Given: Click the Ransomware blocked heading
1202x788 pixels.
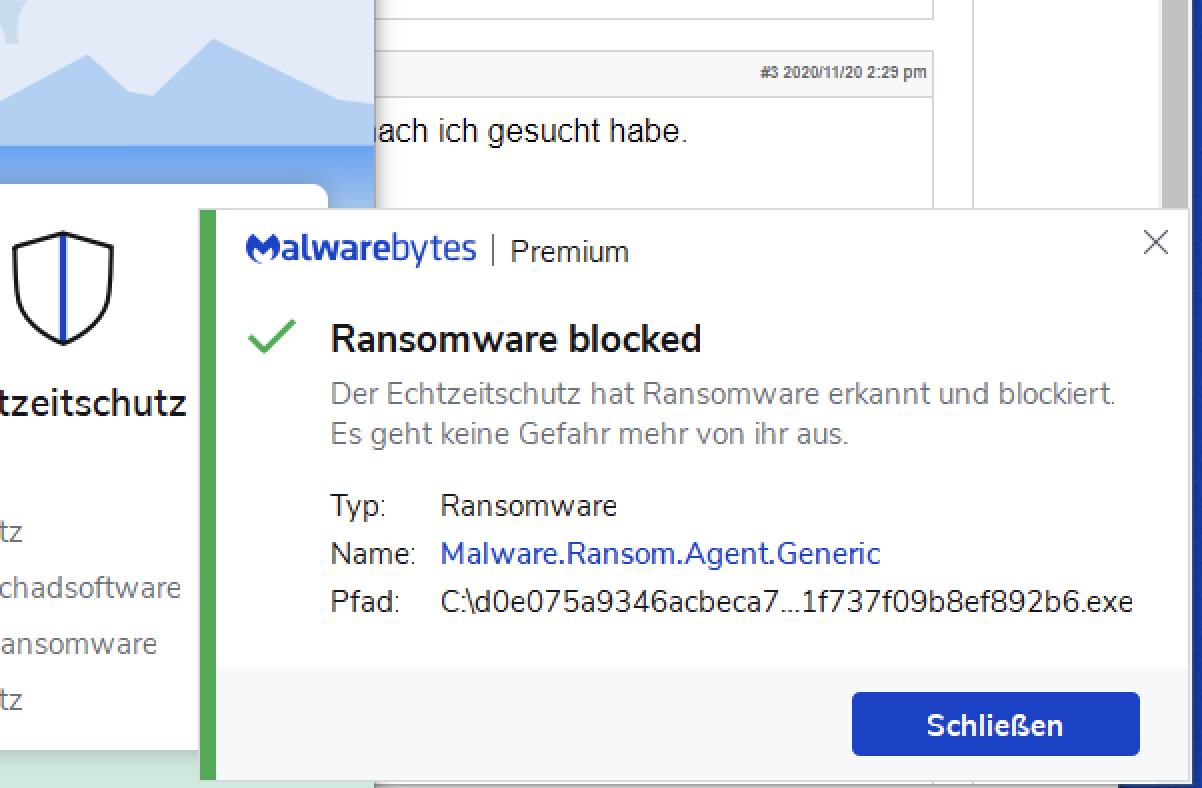Looking at the screenshot, I should [x=515, y=339].
